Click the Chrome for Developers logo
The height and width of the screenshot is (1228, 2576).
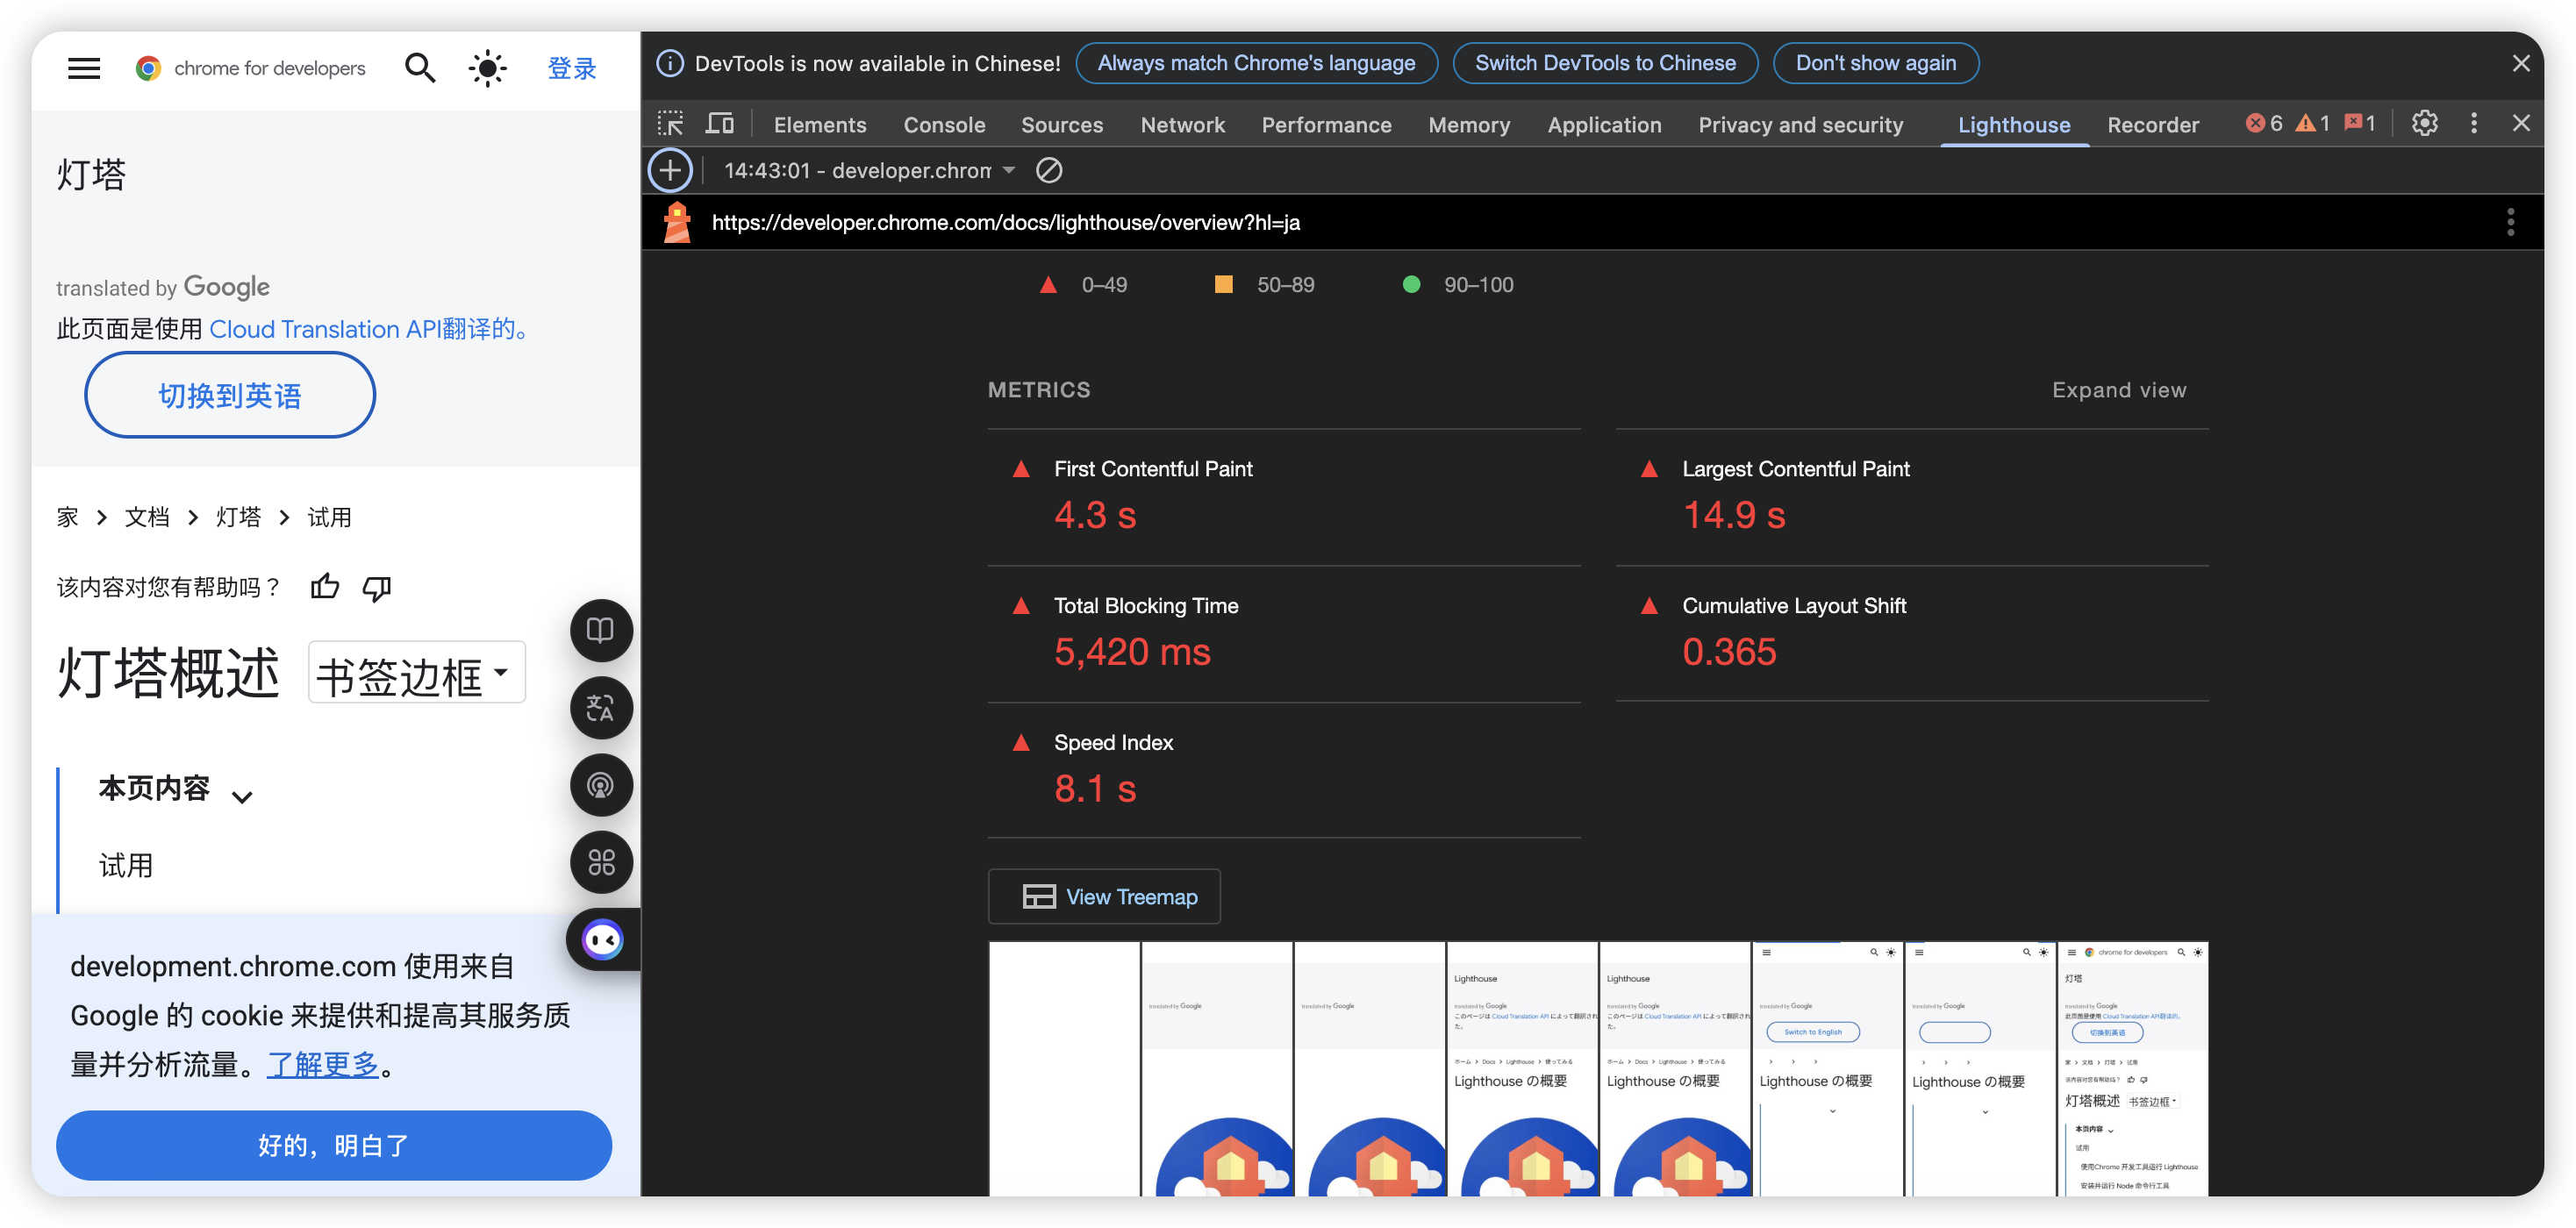[250, 68]
